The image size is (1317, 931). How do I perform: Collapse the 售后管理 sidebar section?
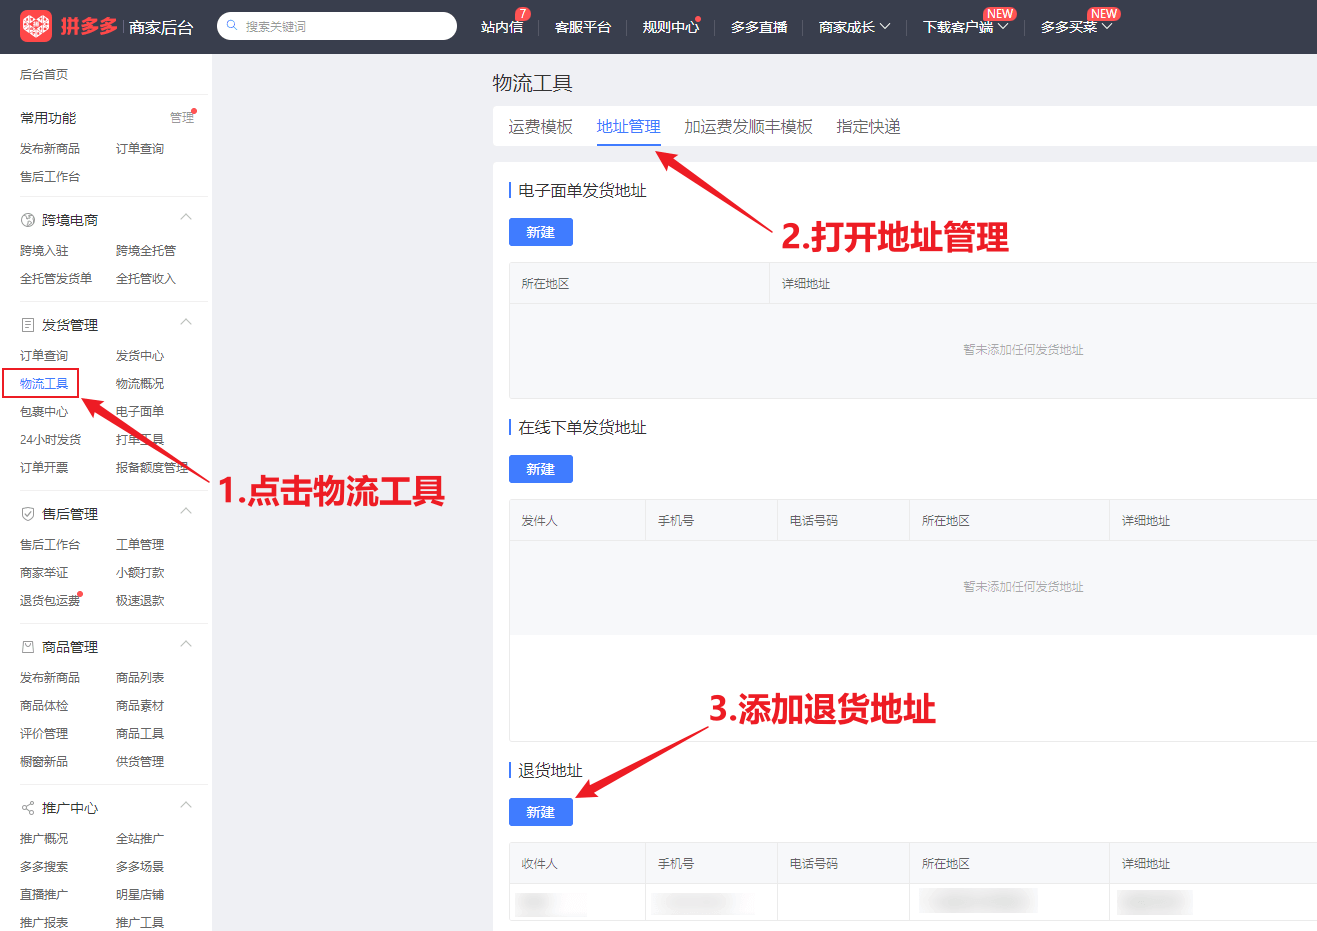(186, 512)
